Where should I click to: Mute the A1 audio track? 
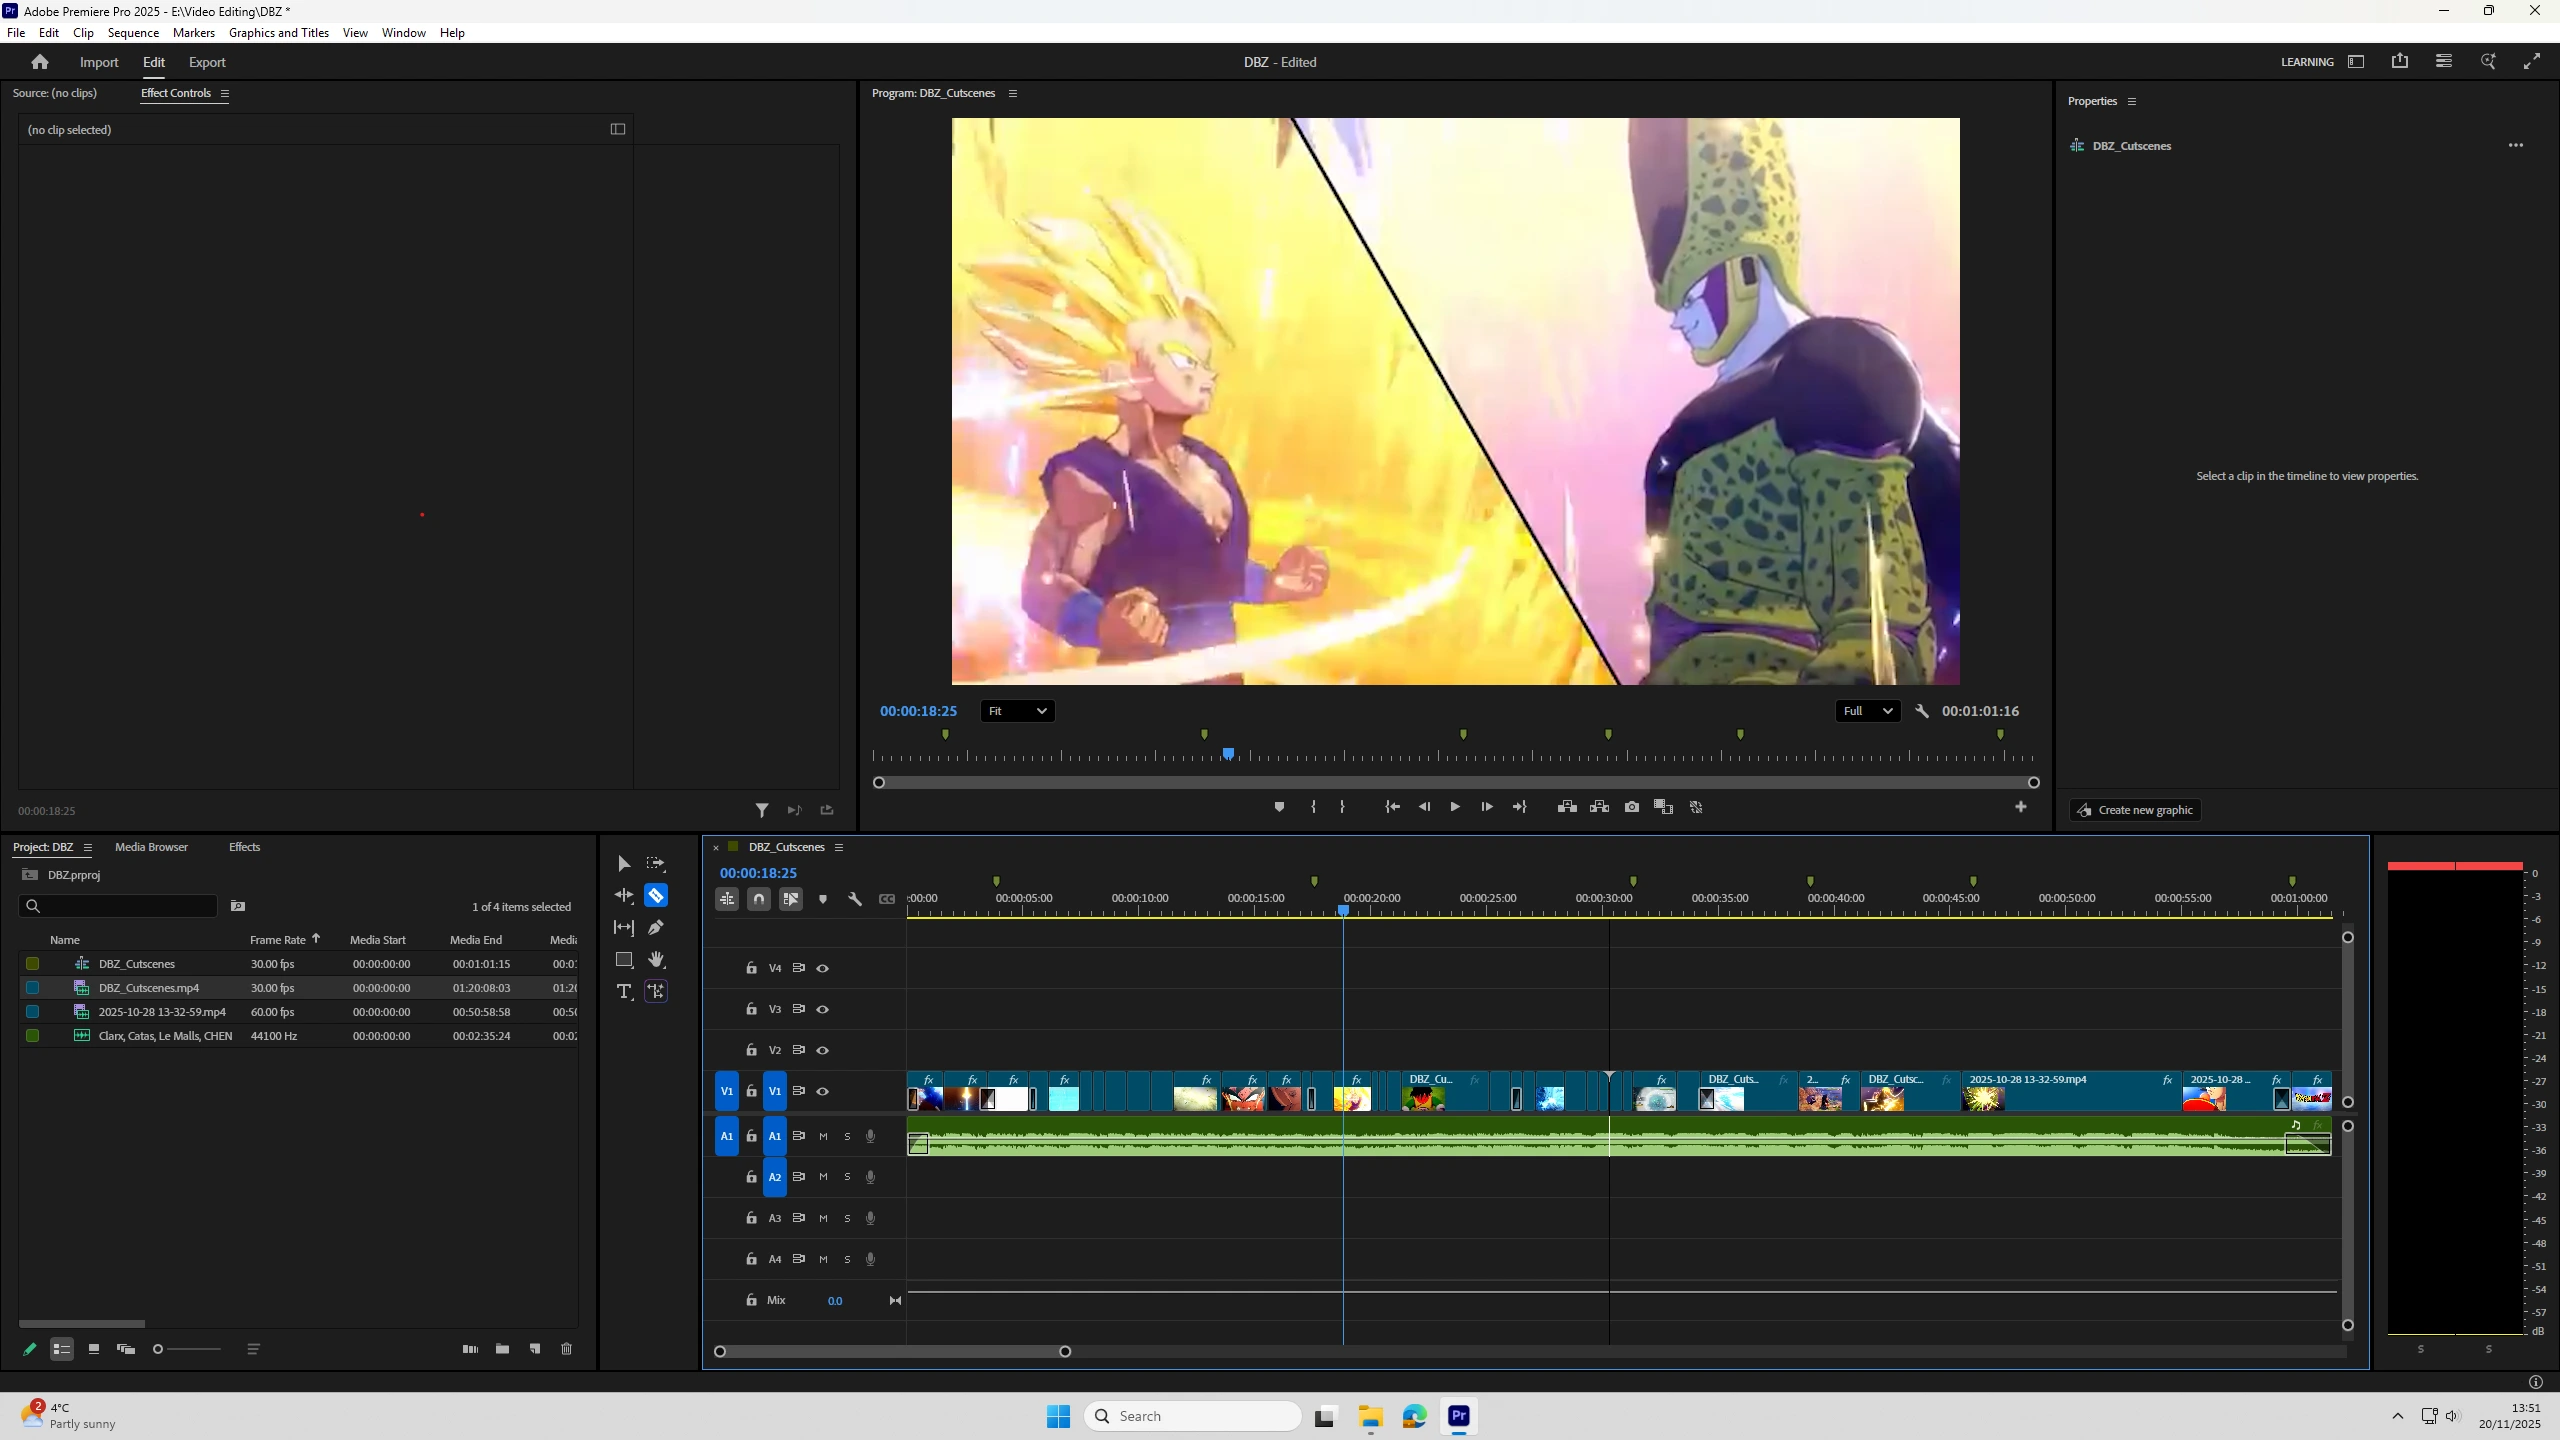823,1136
